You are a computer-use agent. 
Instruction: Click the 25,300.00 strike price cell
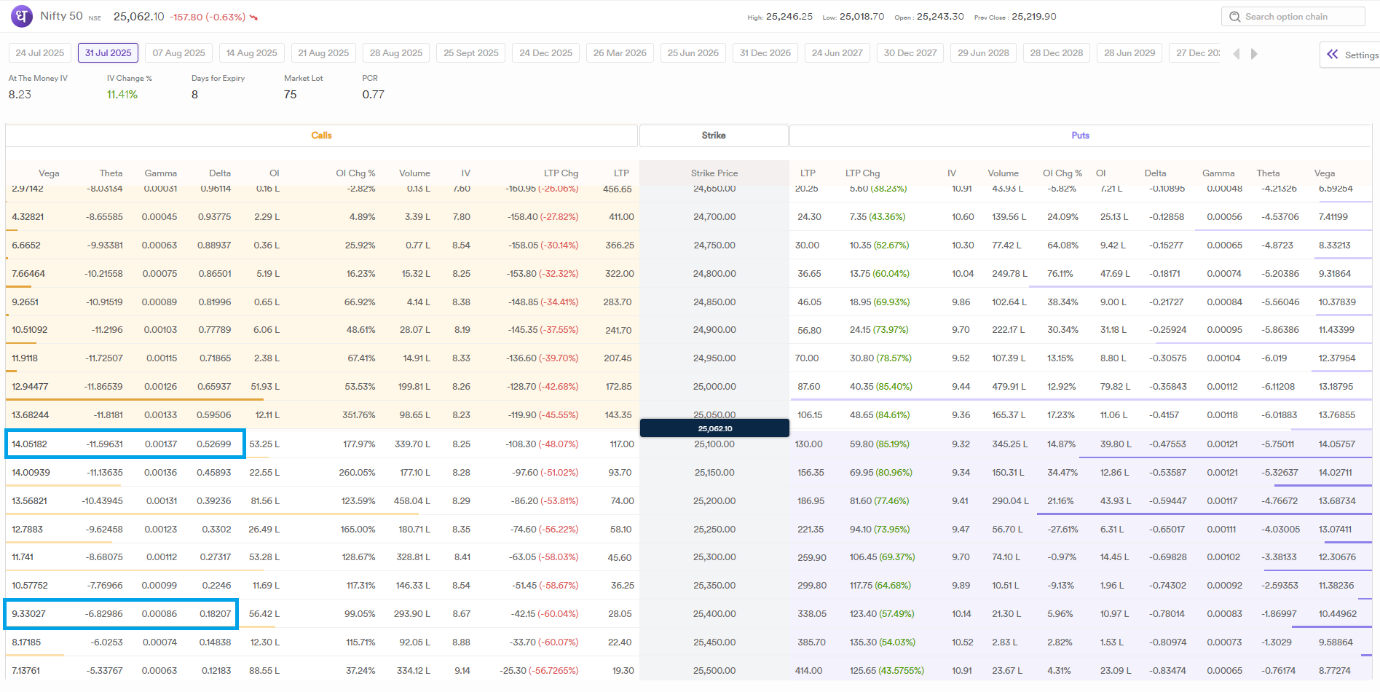(x=714, y=557)
